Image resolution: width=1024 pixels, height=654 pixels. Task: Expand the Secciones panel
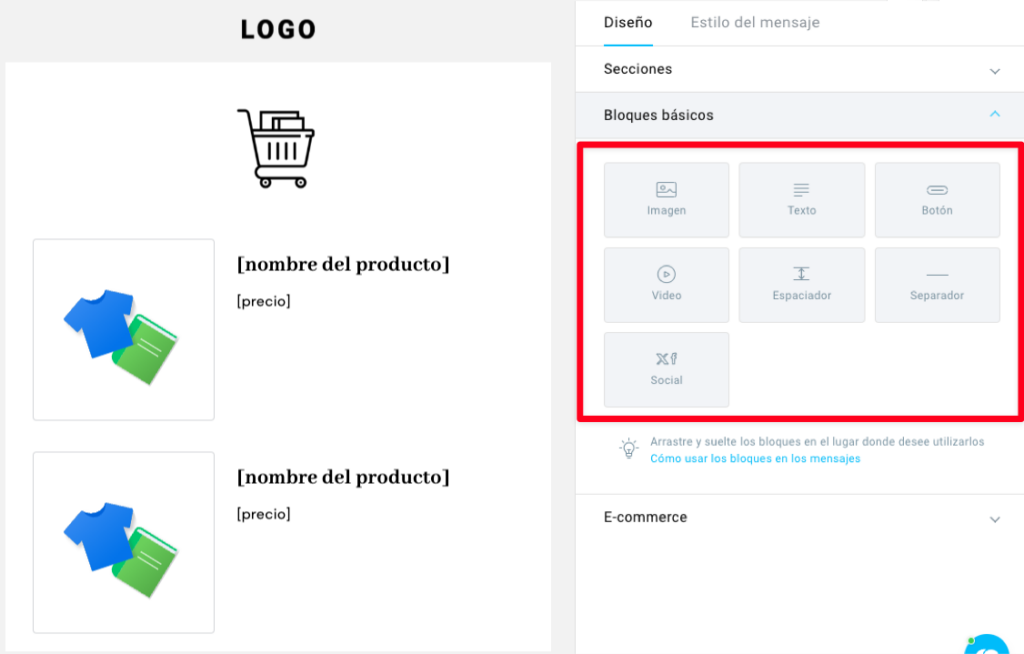800,69
